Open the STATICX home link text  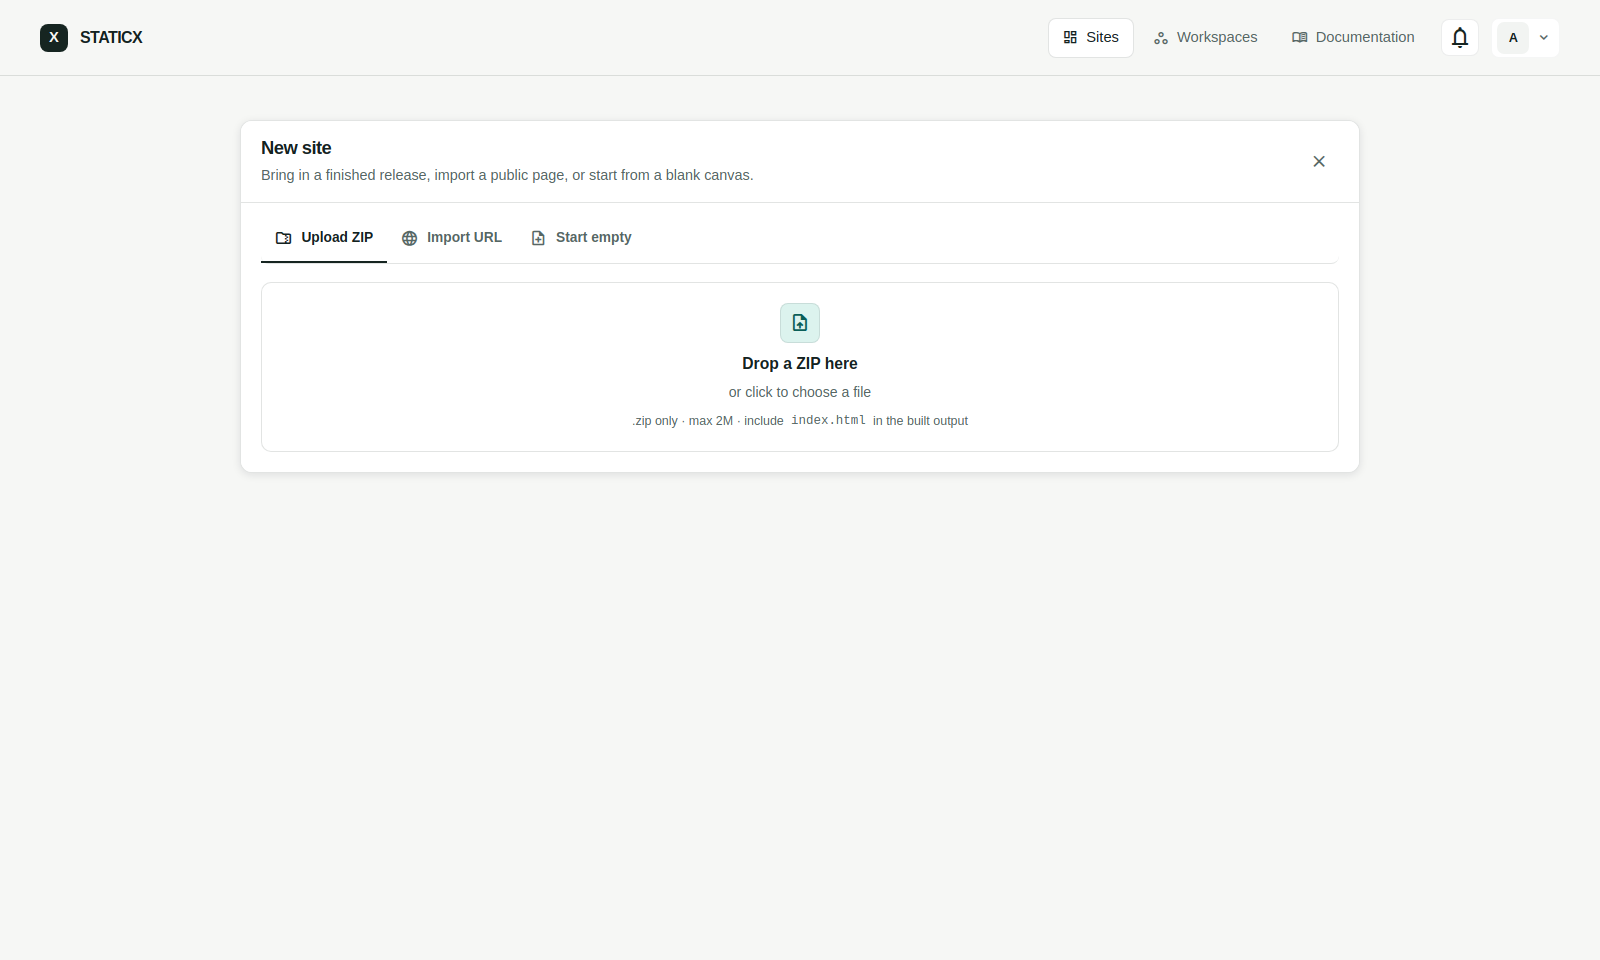[x=111, y=38]
